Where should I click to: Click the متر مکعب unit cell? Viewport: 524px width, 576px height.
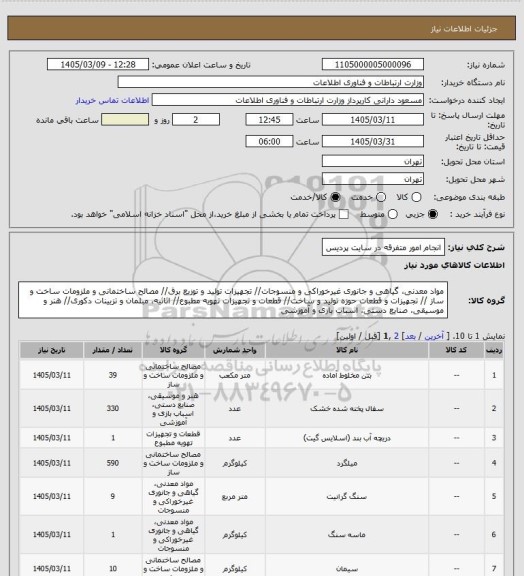tap(234, 375)
